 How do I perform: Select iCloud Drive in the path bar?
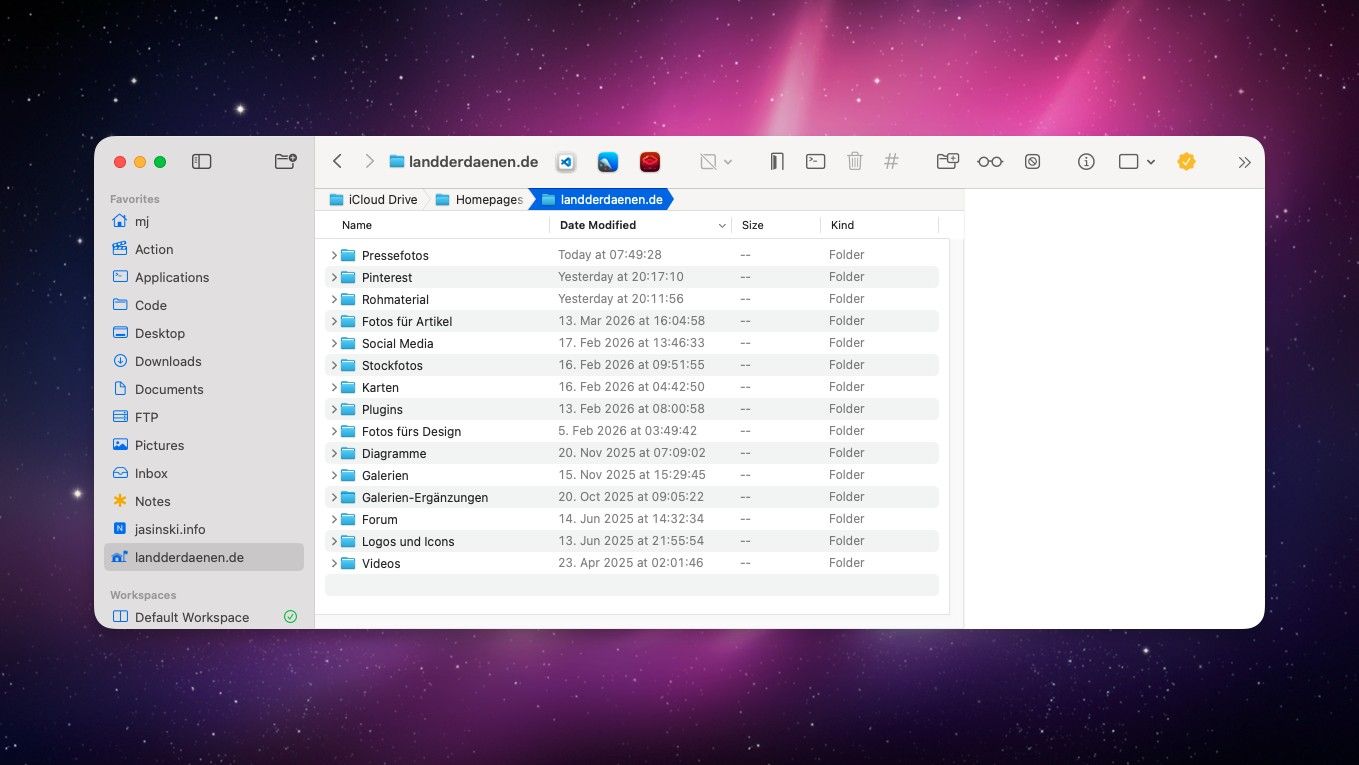pyautogui.click(x=382, y=200)
